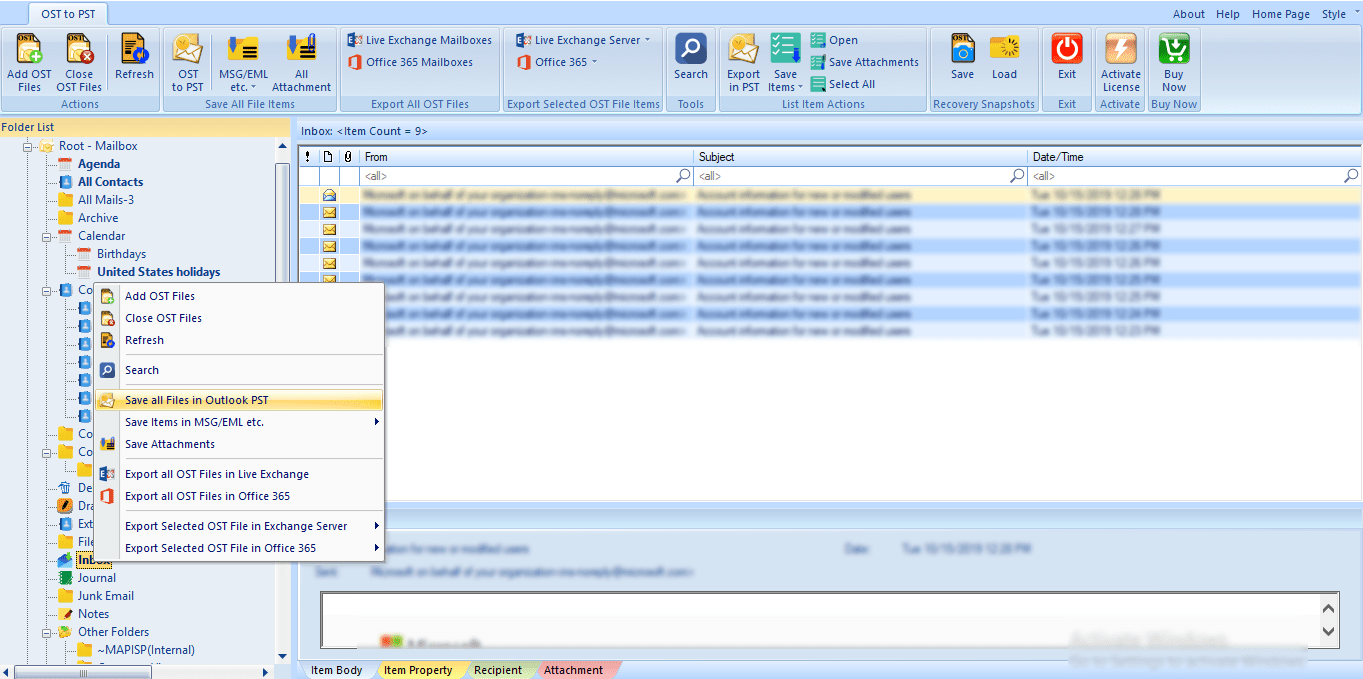
Task: Select the All Mails-3 folder
Action: point(106,200)
